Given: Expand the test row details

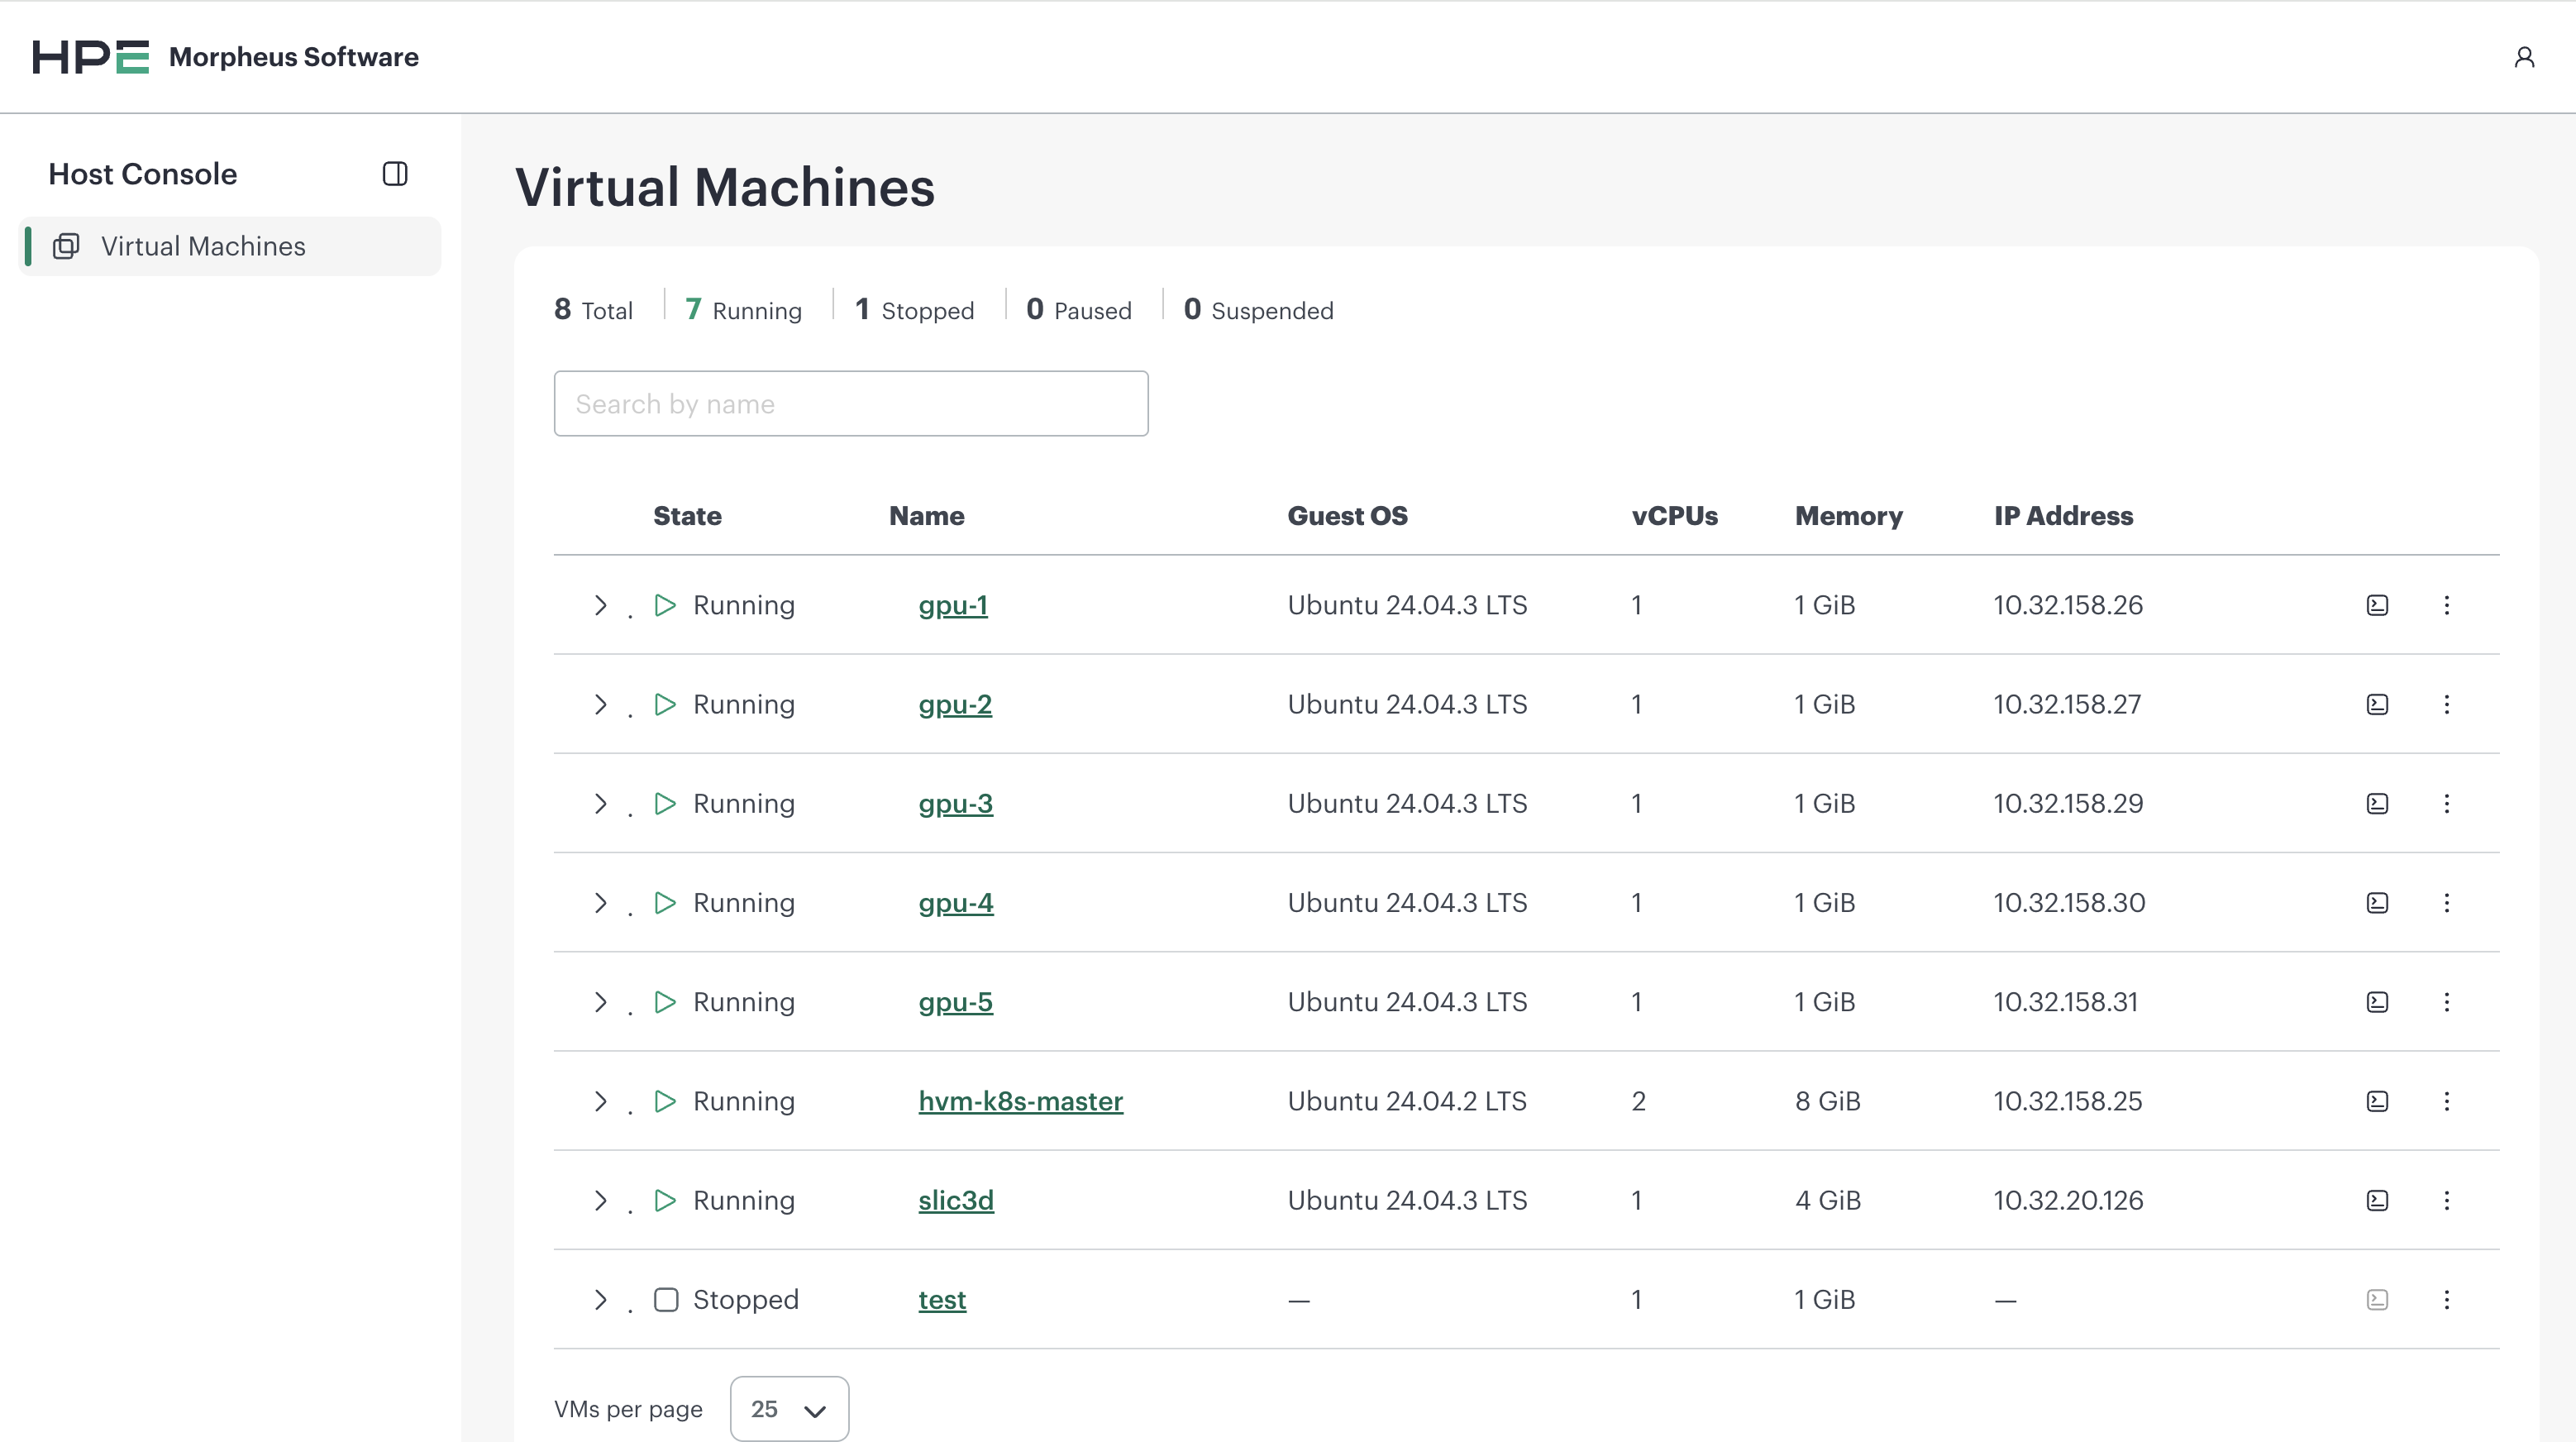Looking at the screenshot, I should pos(600,1299).
